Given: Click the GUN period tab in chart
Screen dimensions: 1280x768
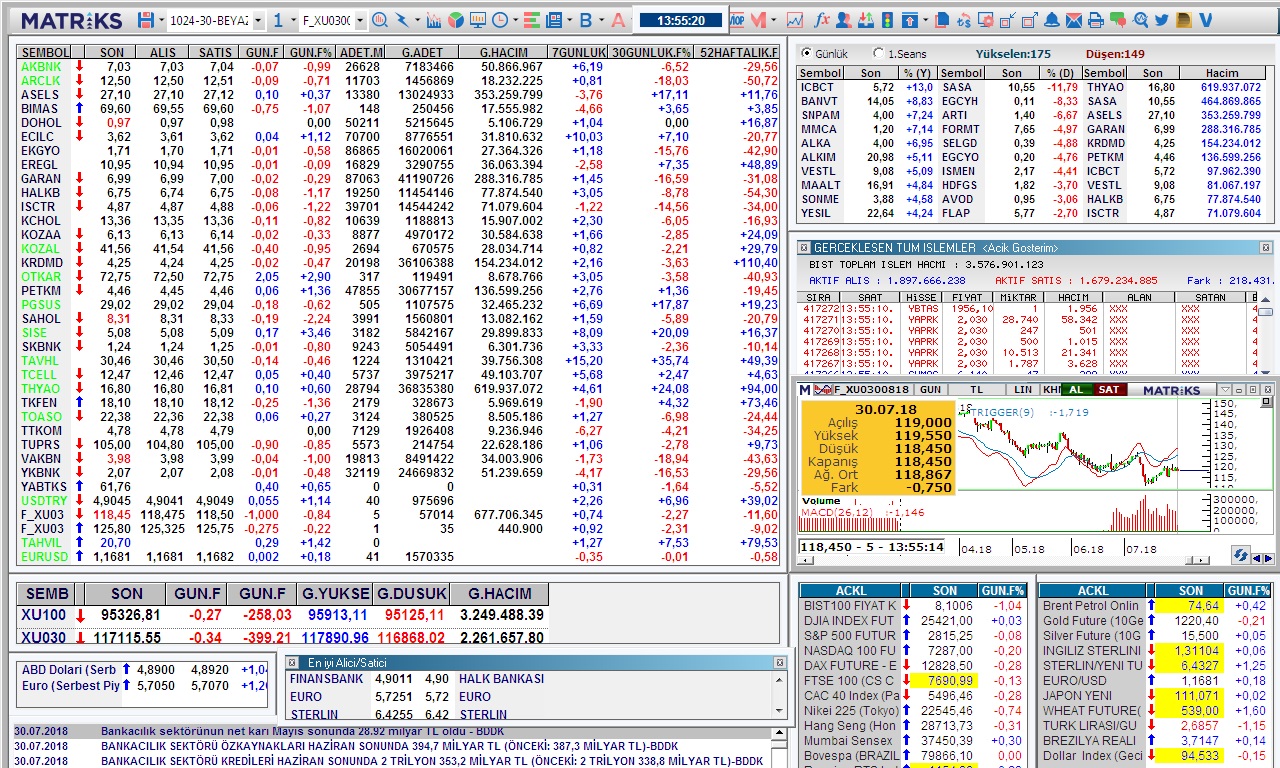Looking at the screenshot, I should (x=930, y=389).
